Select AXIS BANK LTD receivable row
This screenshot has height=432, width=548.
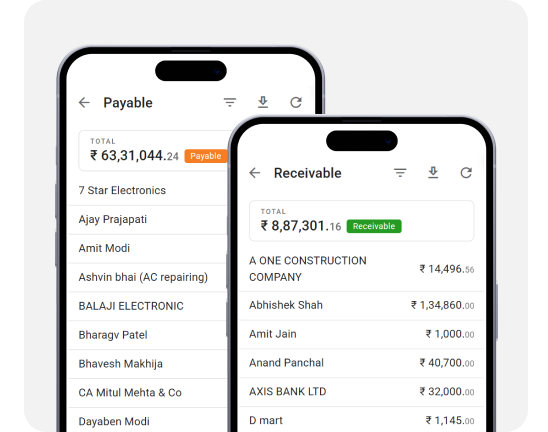pos(362,392)
